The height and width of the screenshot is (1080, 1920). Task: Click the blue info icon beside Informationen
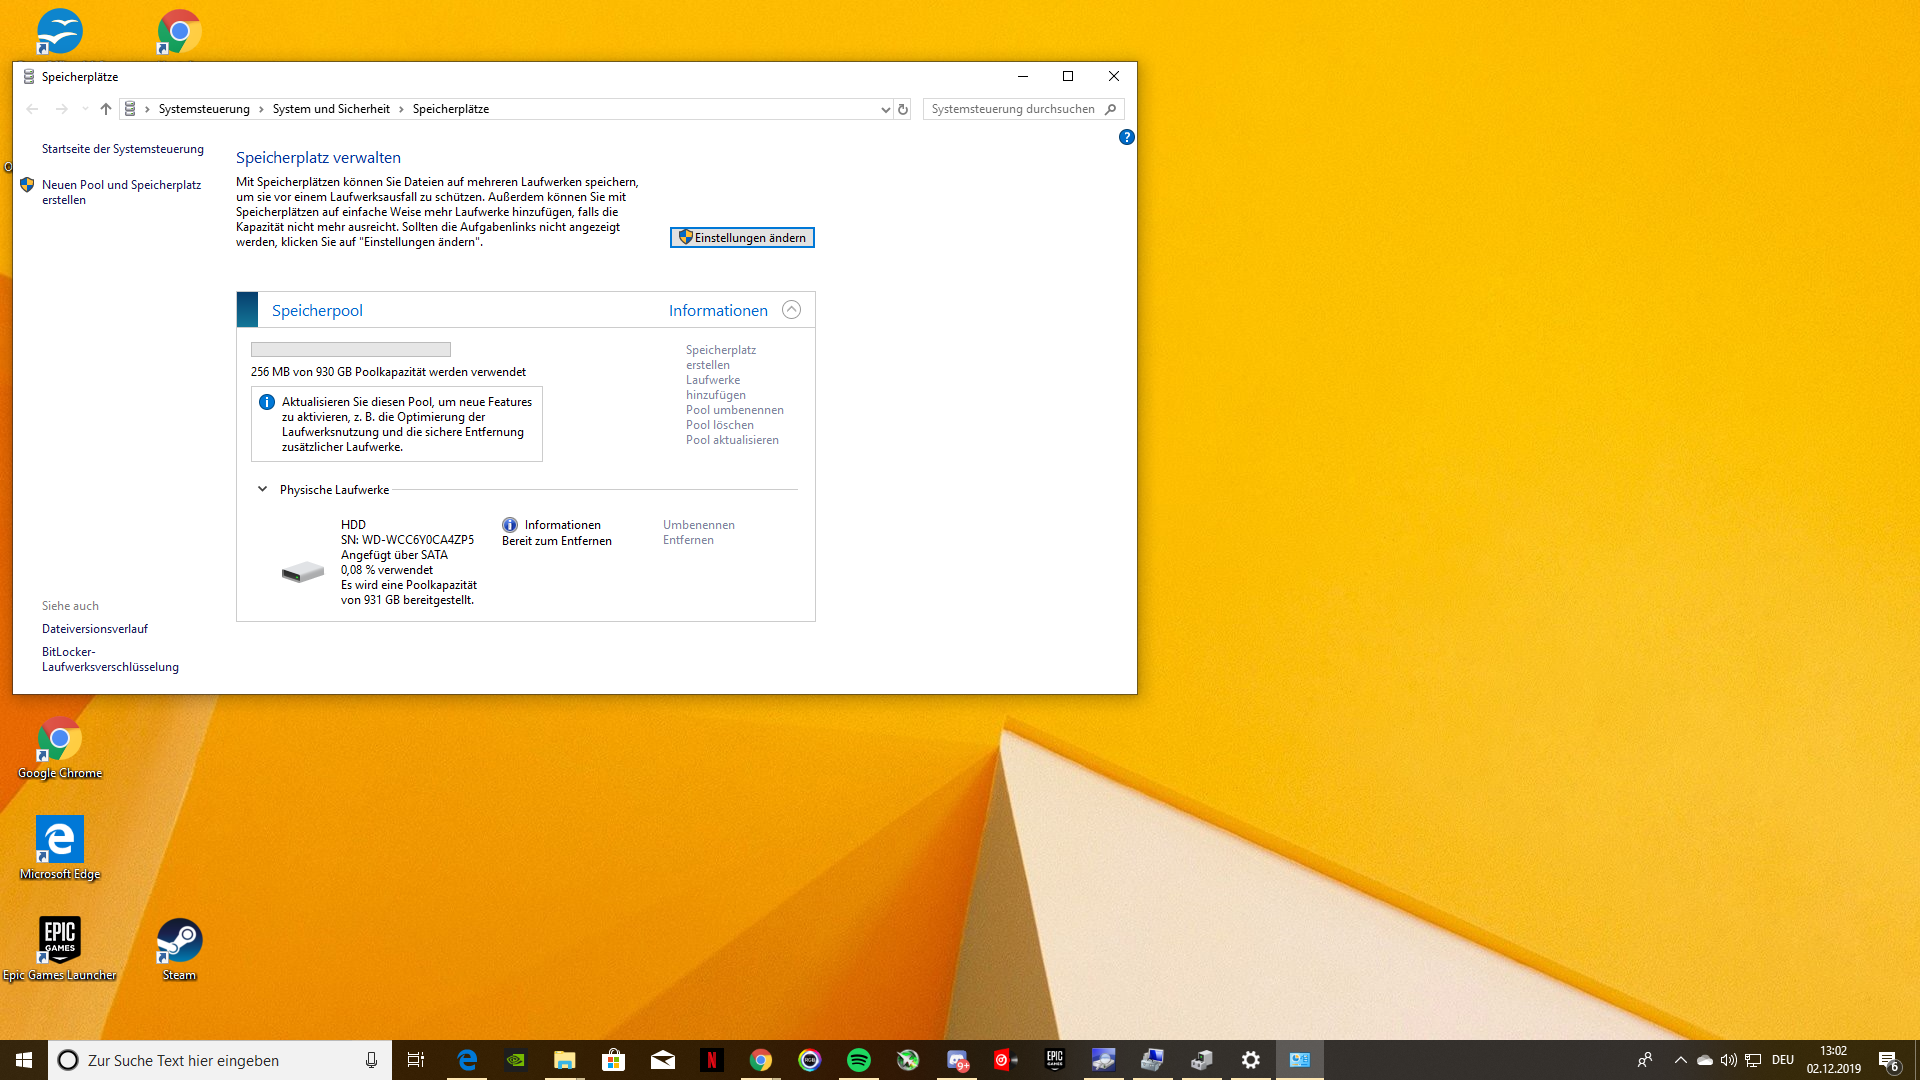pos(510,525)
